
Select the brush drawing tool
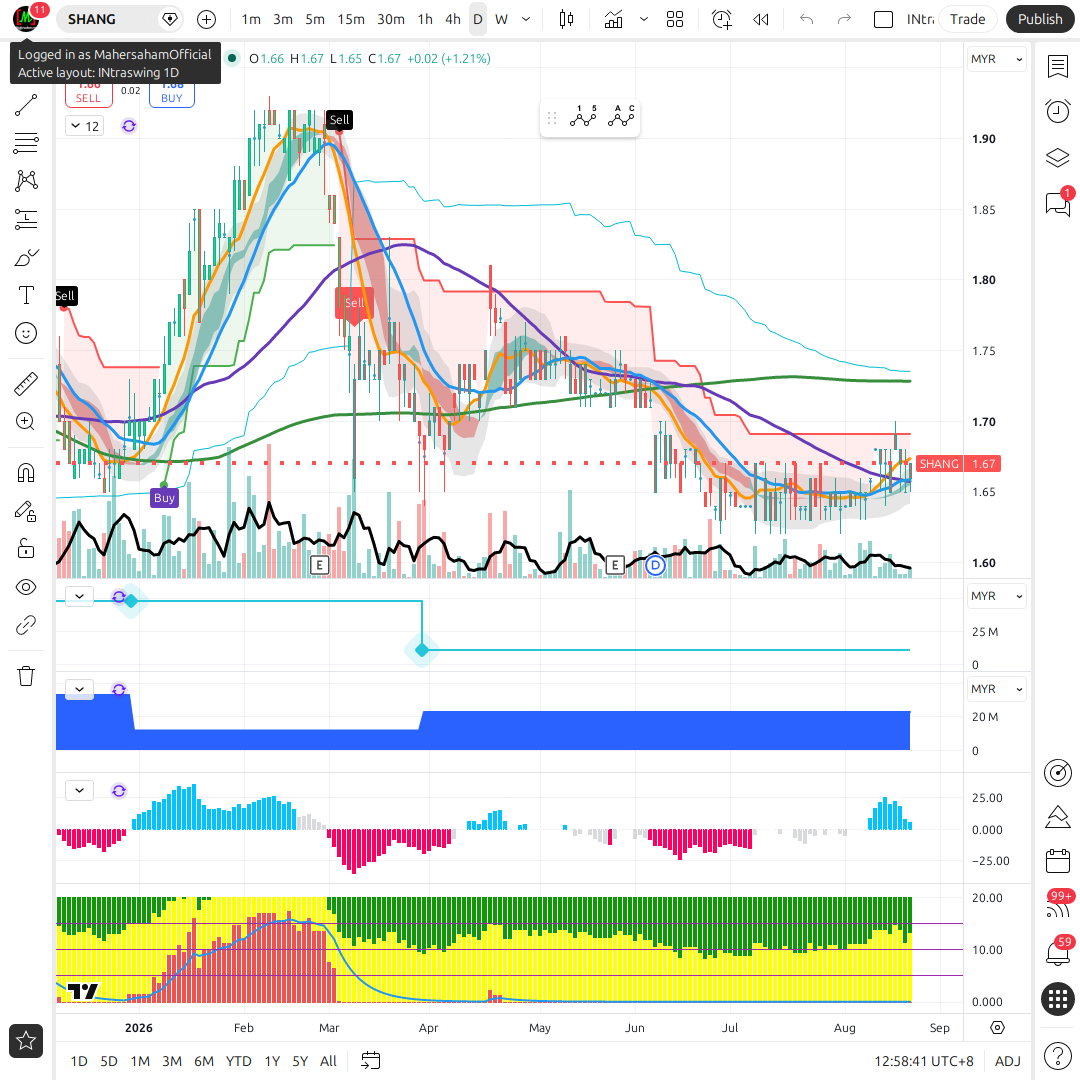[25, 258]
